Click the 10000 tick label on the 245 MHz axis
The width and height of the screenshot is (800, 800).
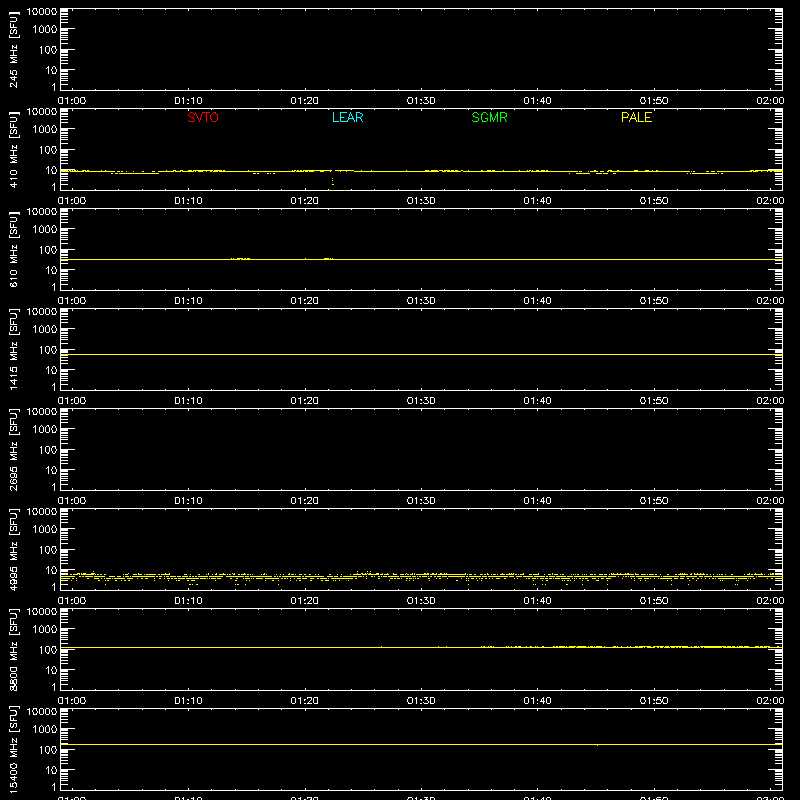pos(42,12)
